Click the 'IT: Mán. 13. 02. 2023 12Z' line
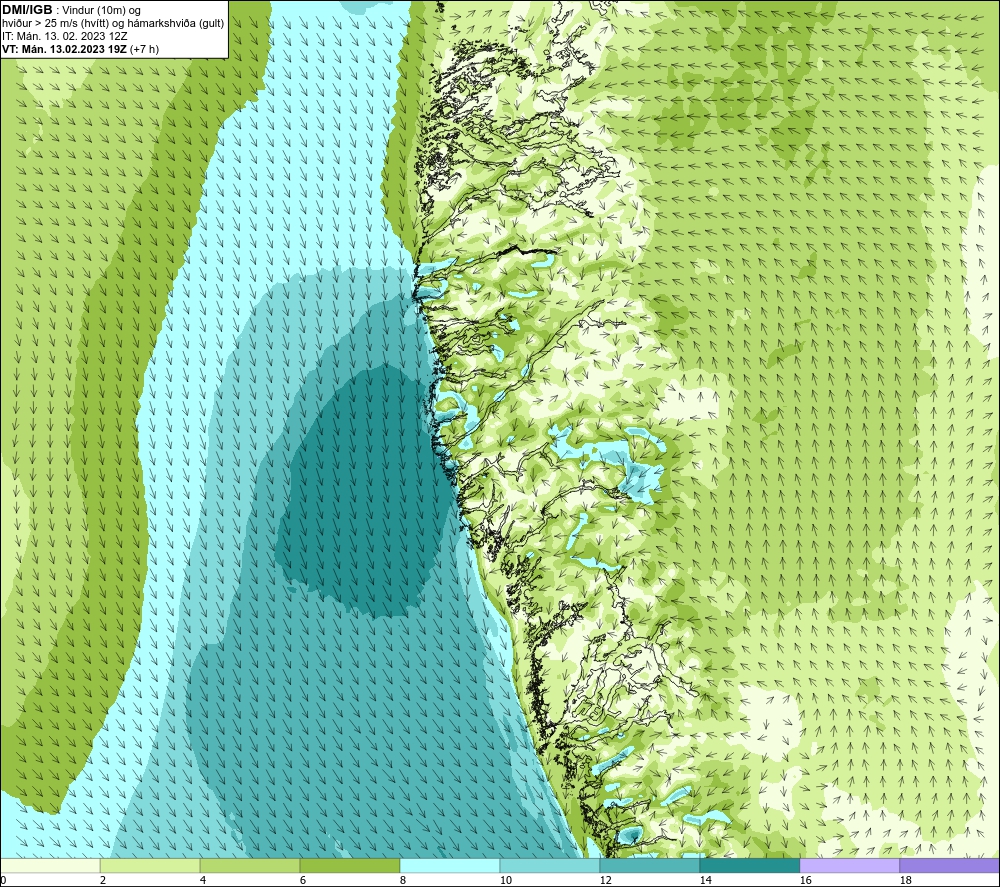 [x=64, y=36]
